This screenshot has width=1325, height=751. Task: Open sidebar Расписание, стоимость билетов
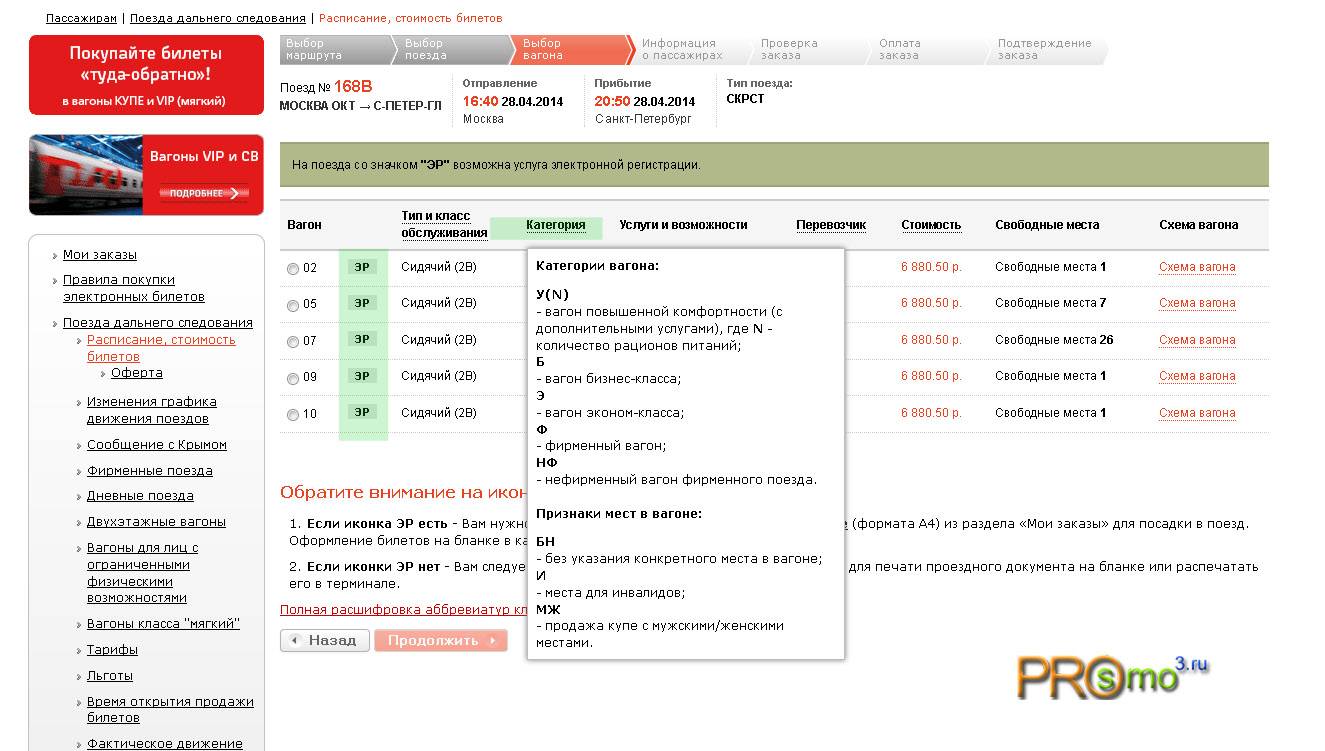coord(161,348)
